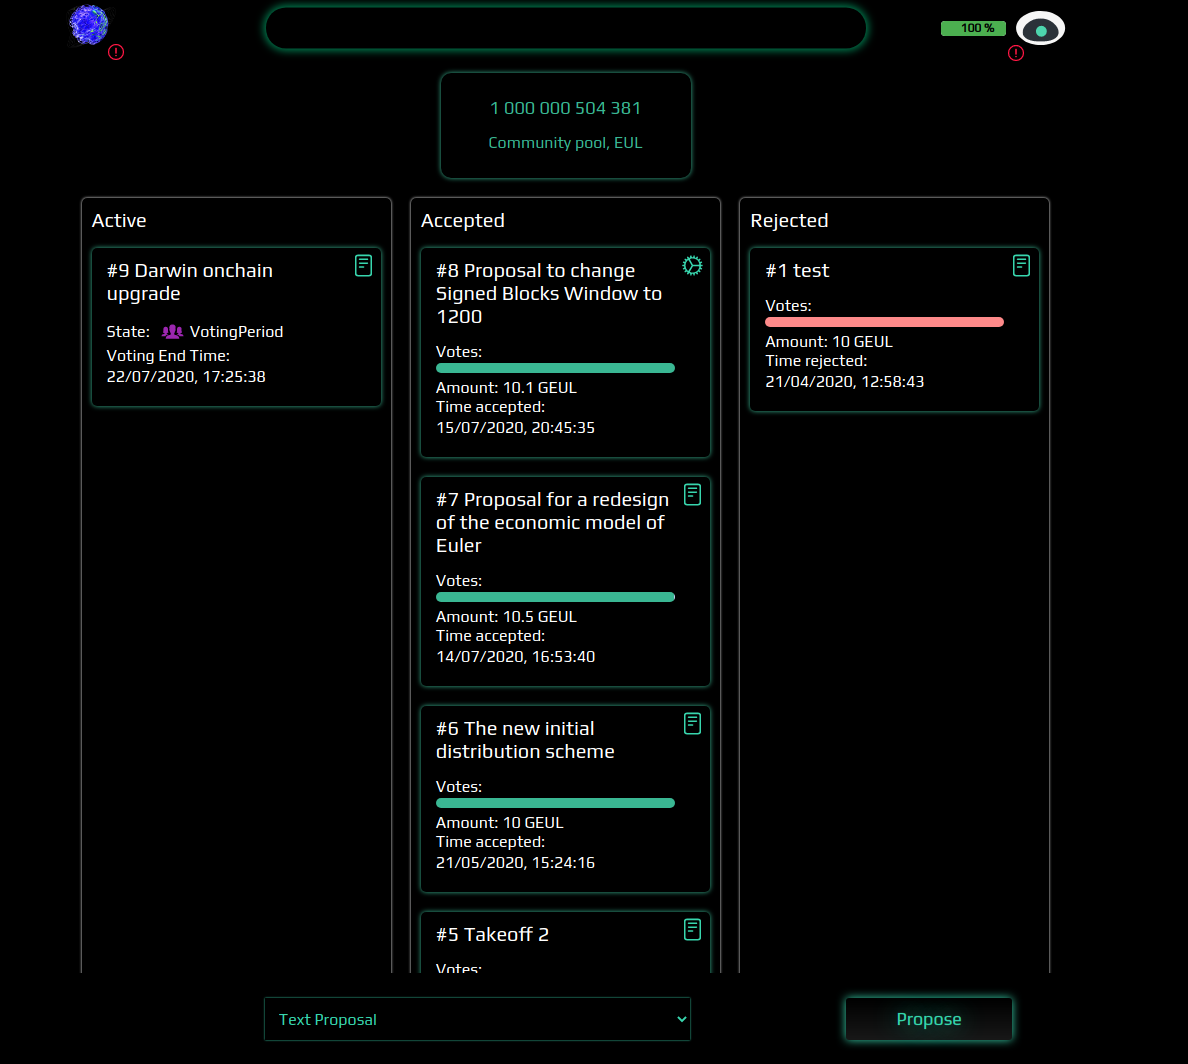The height and width of the screenshot is (1064, 1188).
Task: Click the document icon on the #7 proposal card
Action: (x=692, y=495)
